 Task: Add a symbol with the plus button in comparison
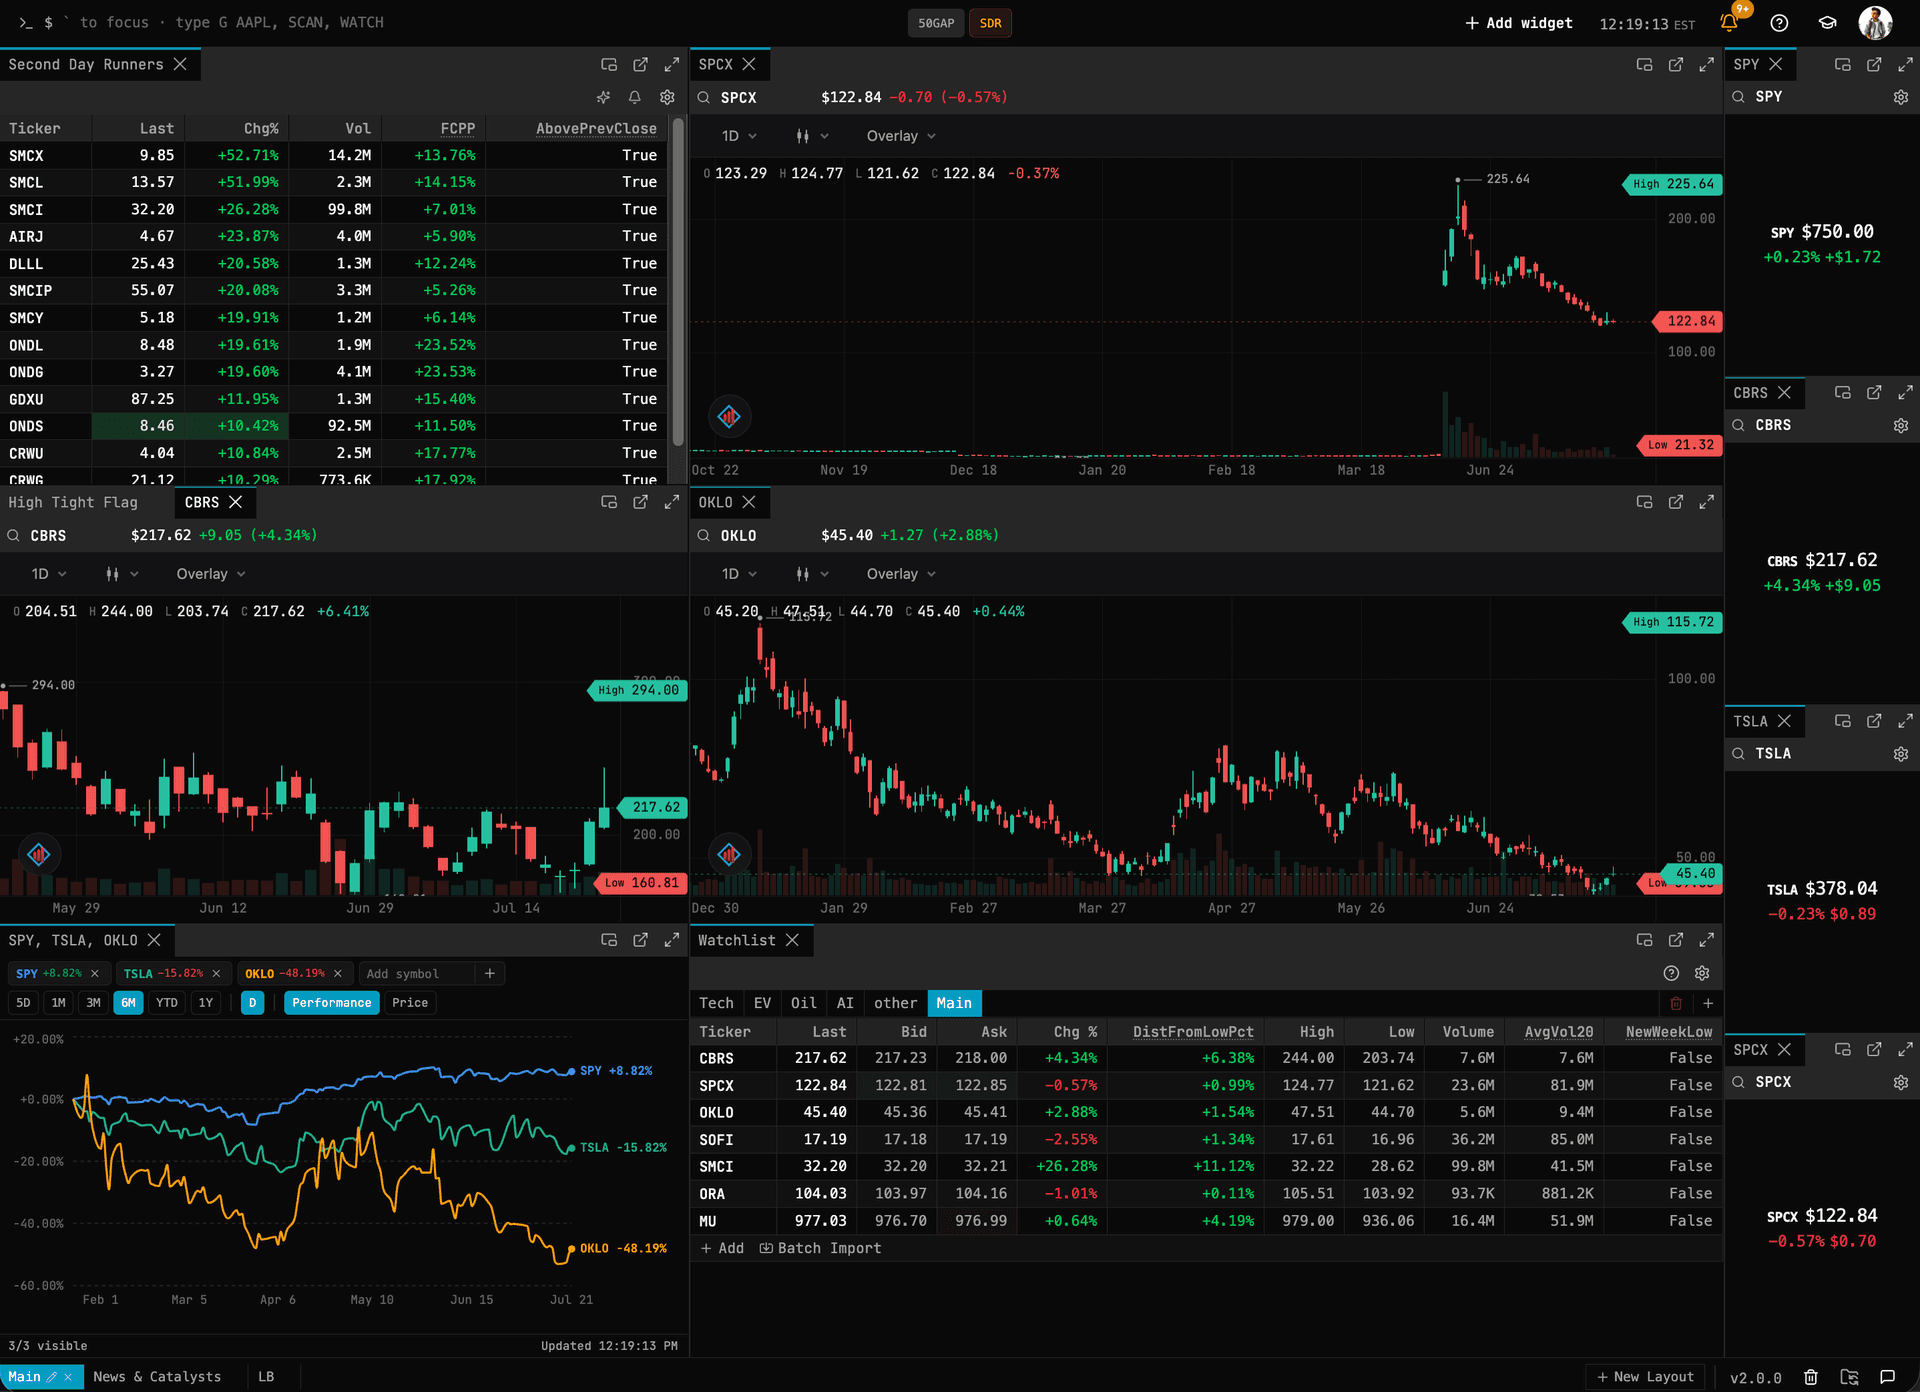490,973
